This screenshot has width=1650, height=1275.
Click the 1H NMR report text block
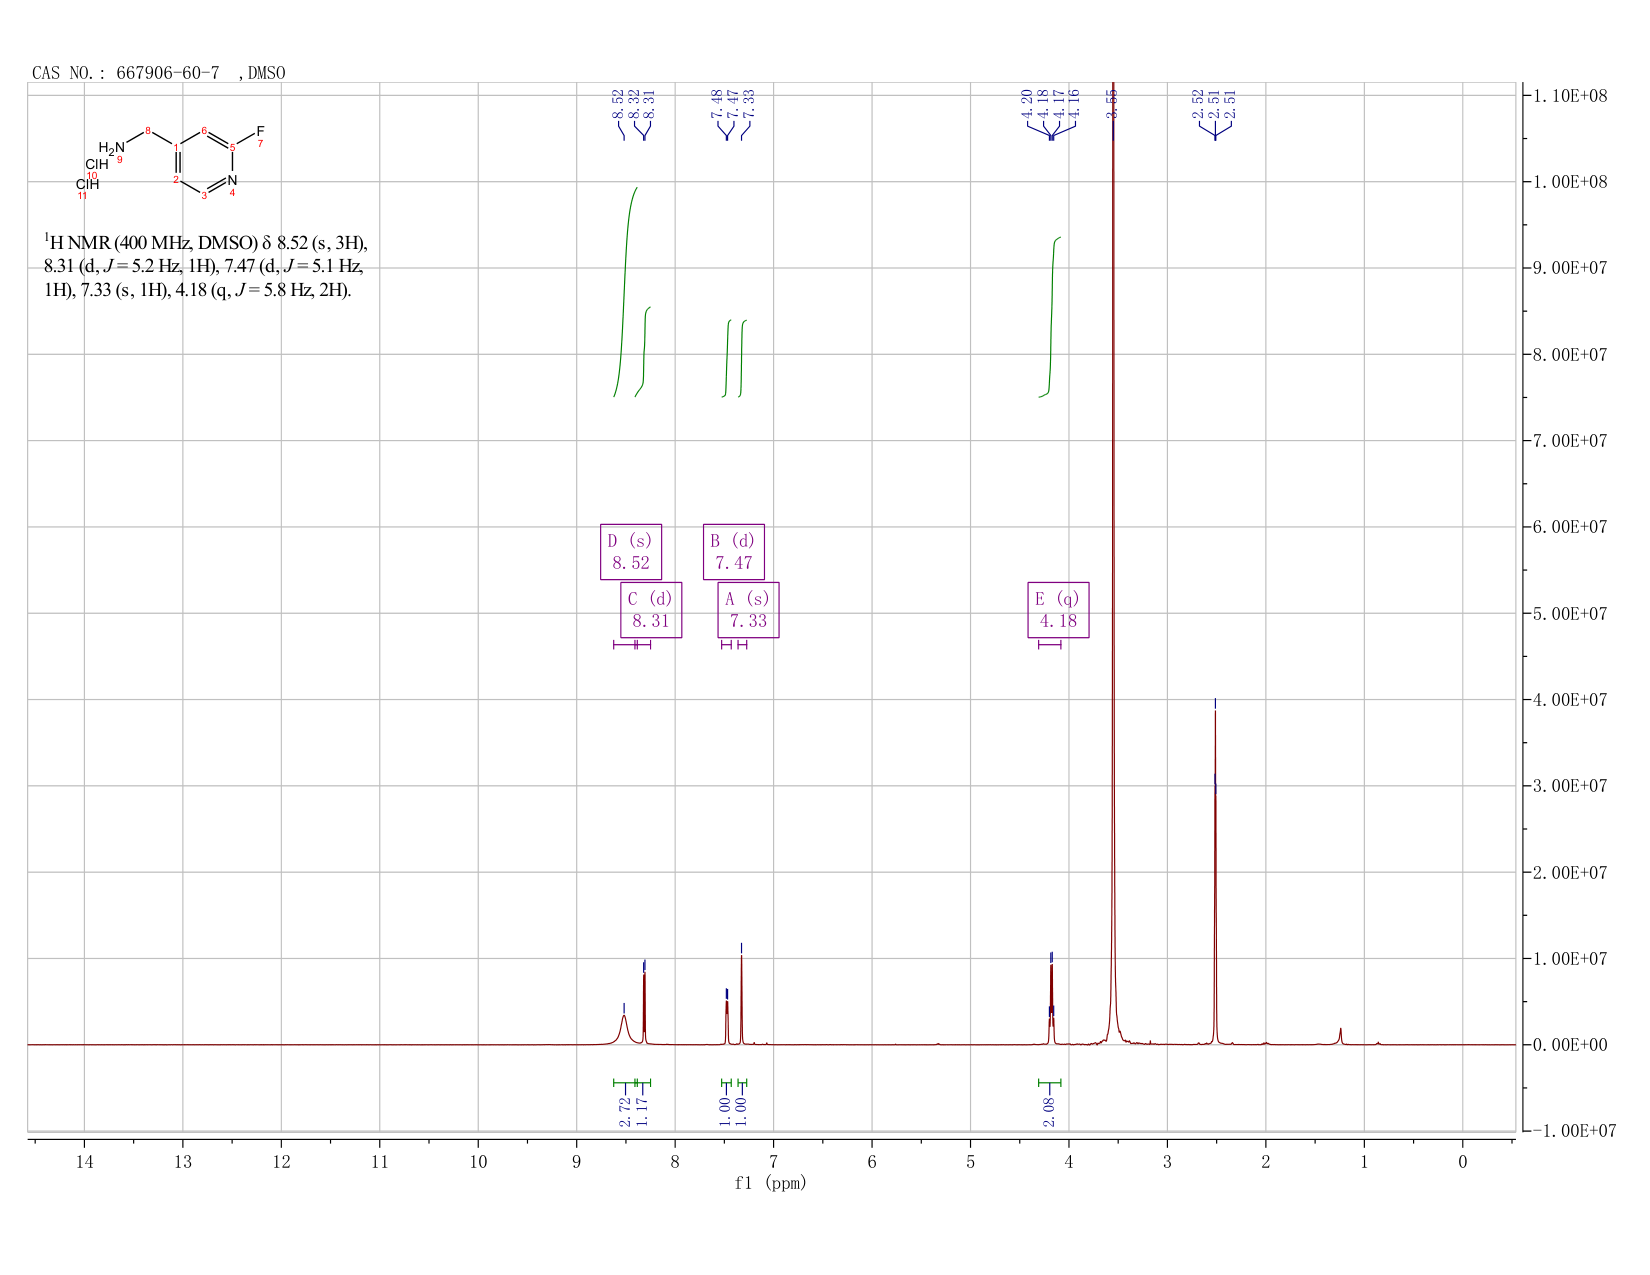pos(207,266)
